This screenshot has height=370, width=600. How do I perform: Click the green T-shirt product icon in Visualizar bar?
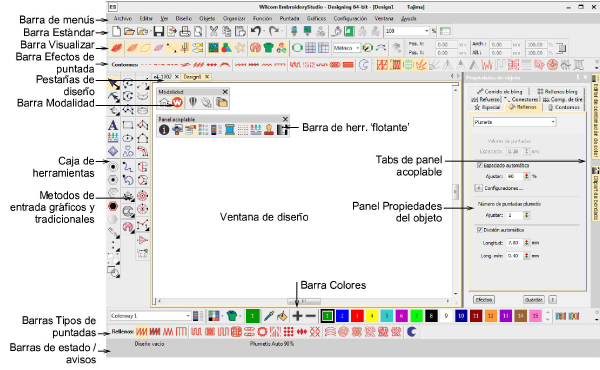tap(269, 48)
